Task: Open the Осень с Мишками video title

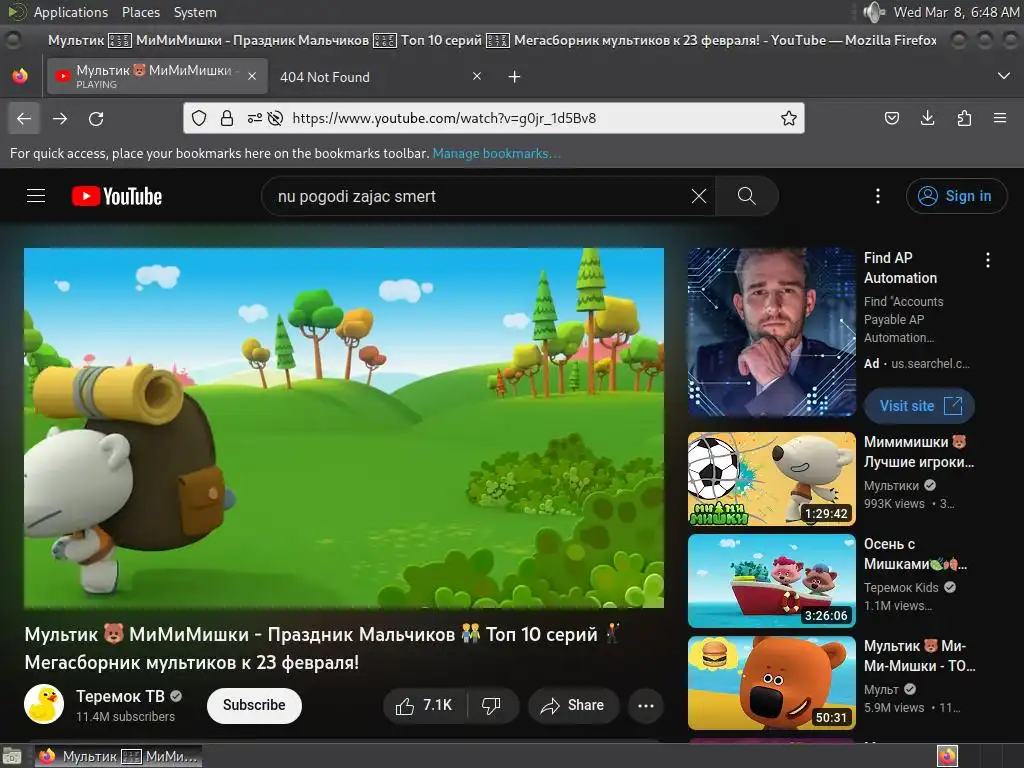Action: (x=916, y=554)
